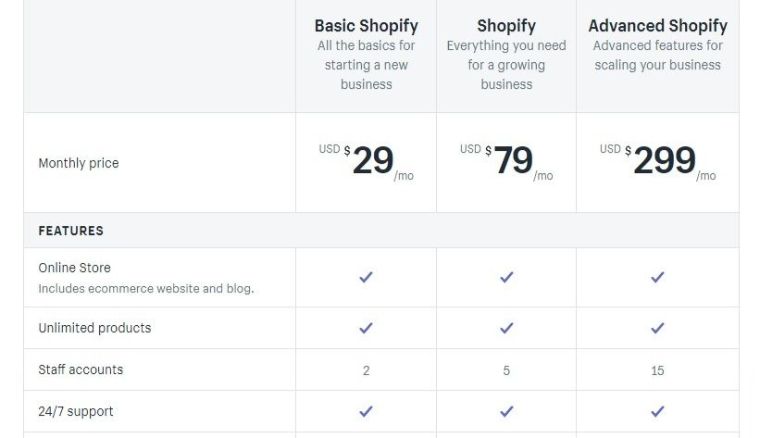Click Online Store checkmark for Shopify plan
Viewport: 760px width, 438px height.
pos(506,277)
